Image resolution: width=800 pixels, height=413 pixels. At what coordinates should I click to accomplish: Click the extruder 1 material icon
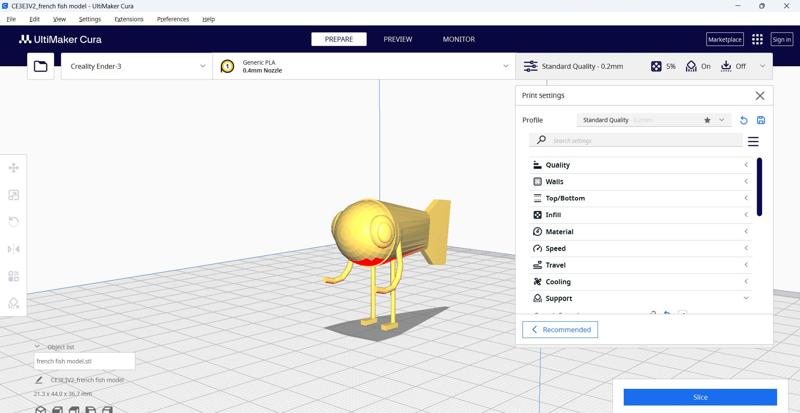click(228, 66)
